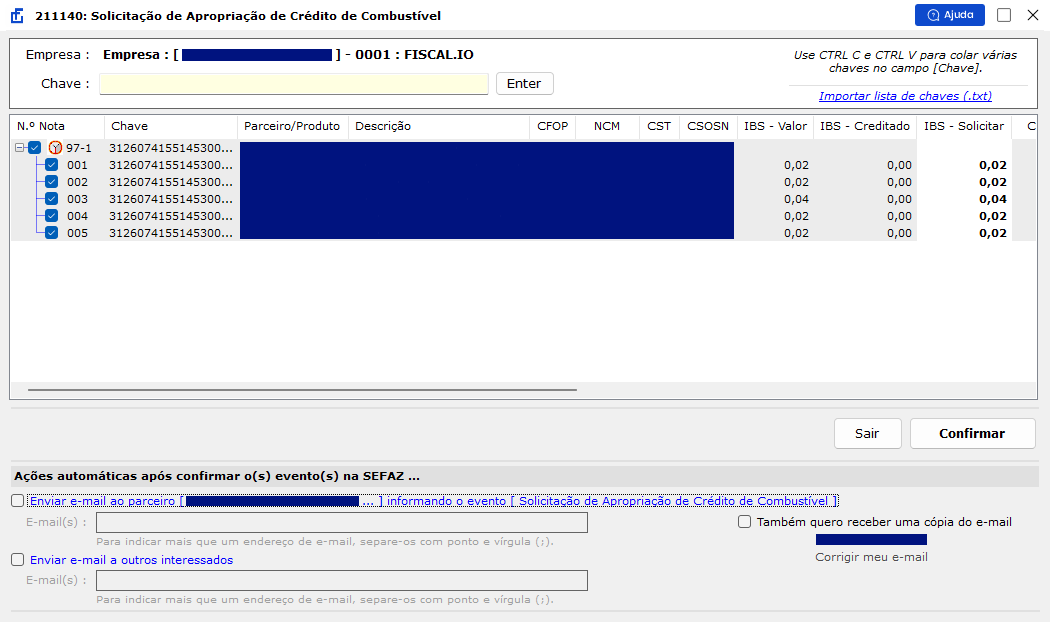Click the orange status icon beside note 97-1

tap(56, 148)
